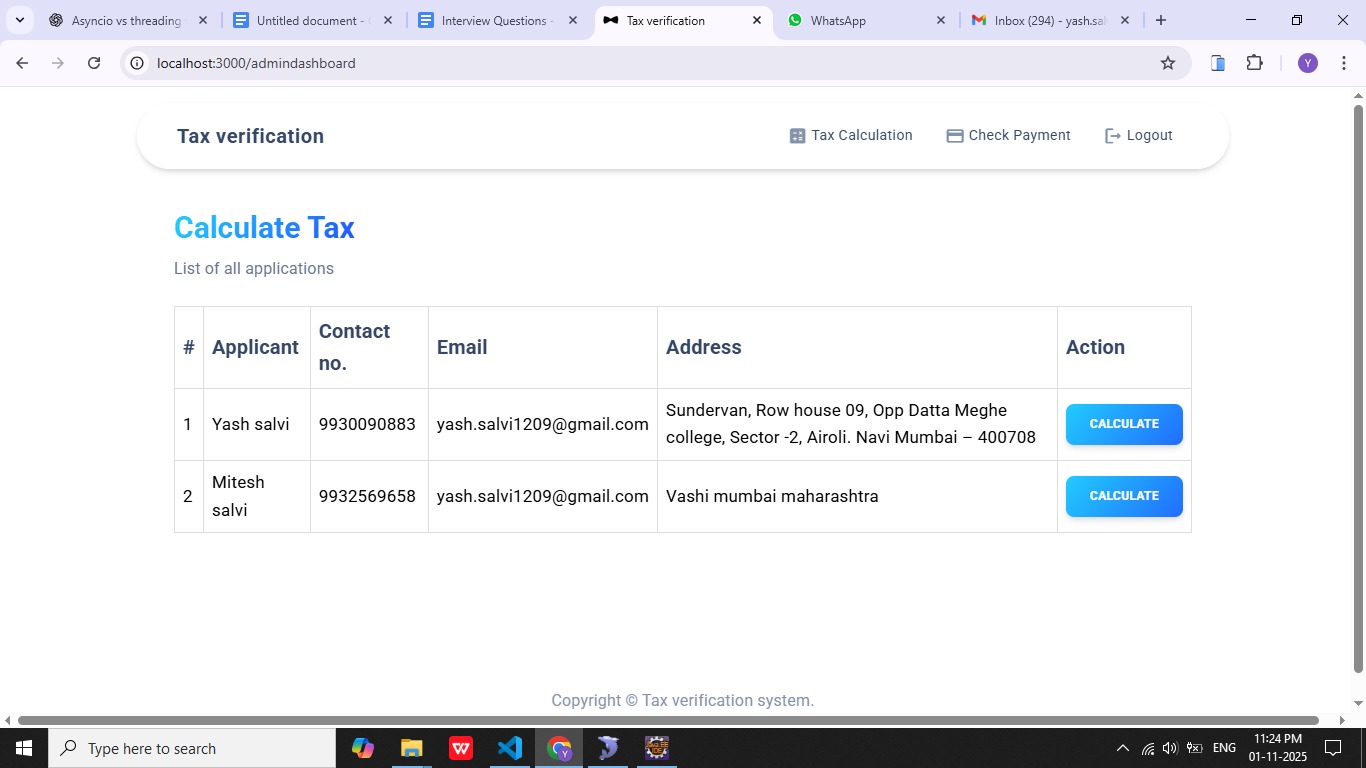
Task: Click Calculate button for Mitesh salvi
Action: coord(1123,496)
